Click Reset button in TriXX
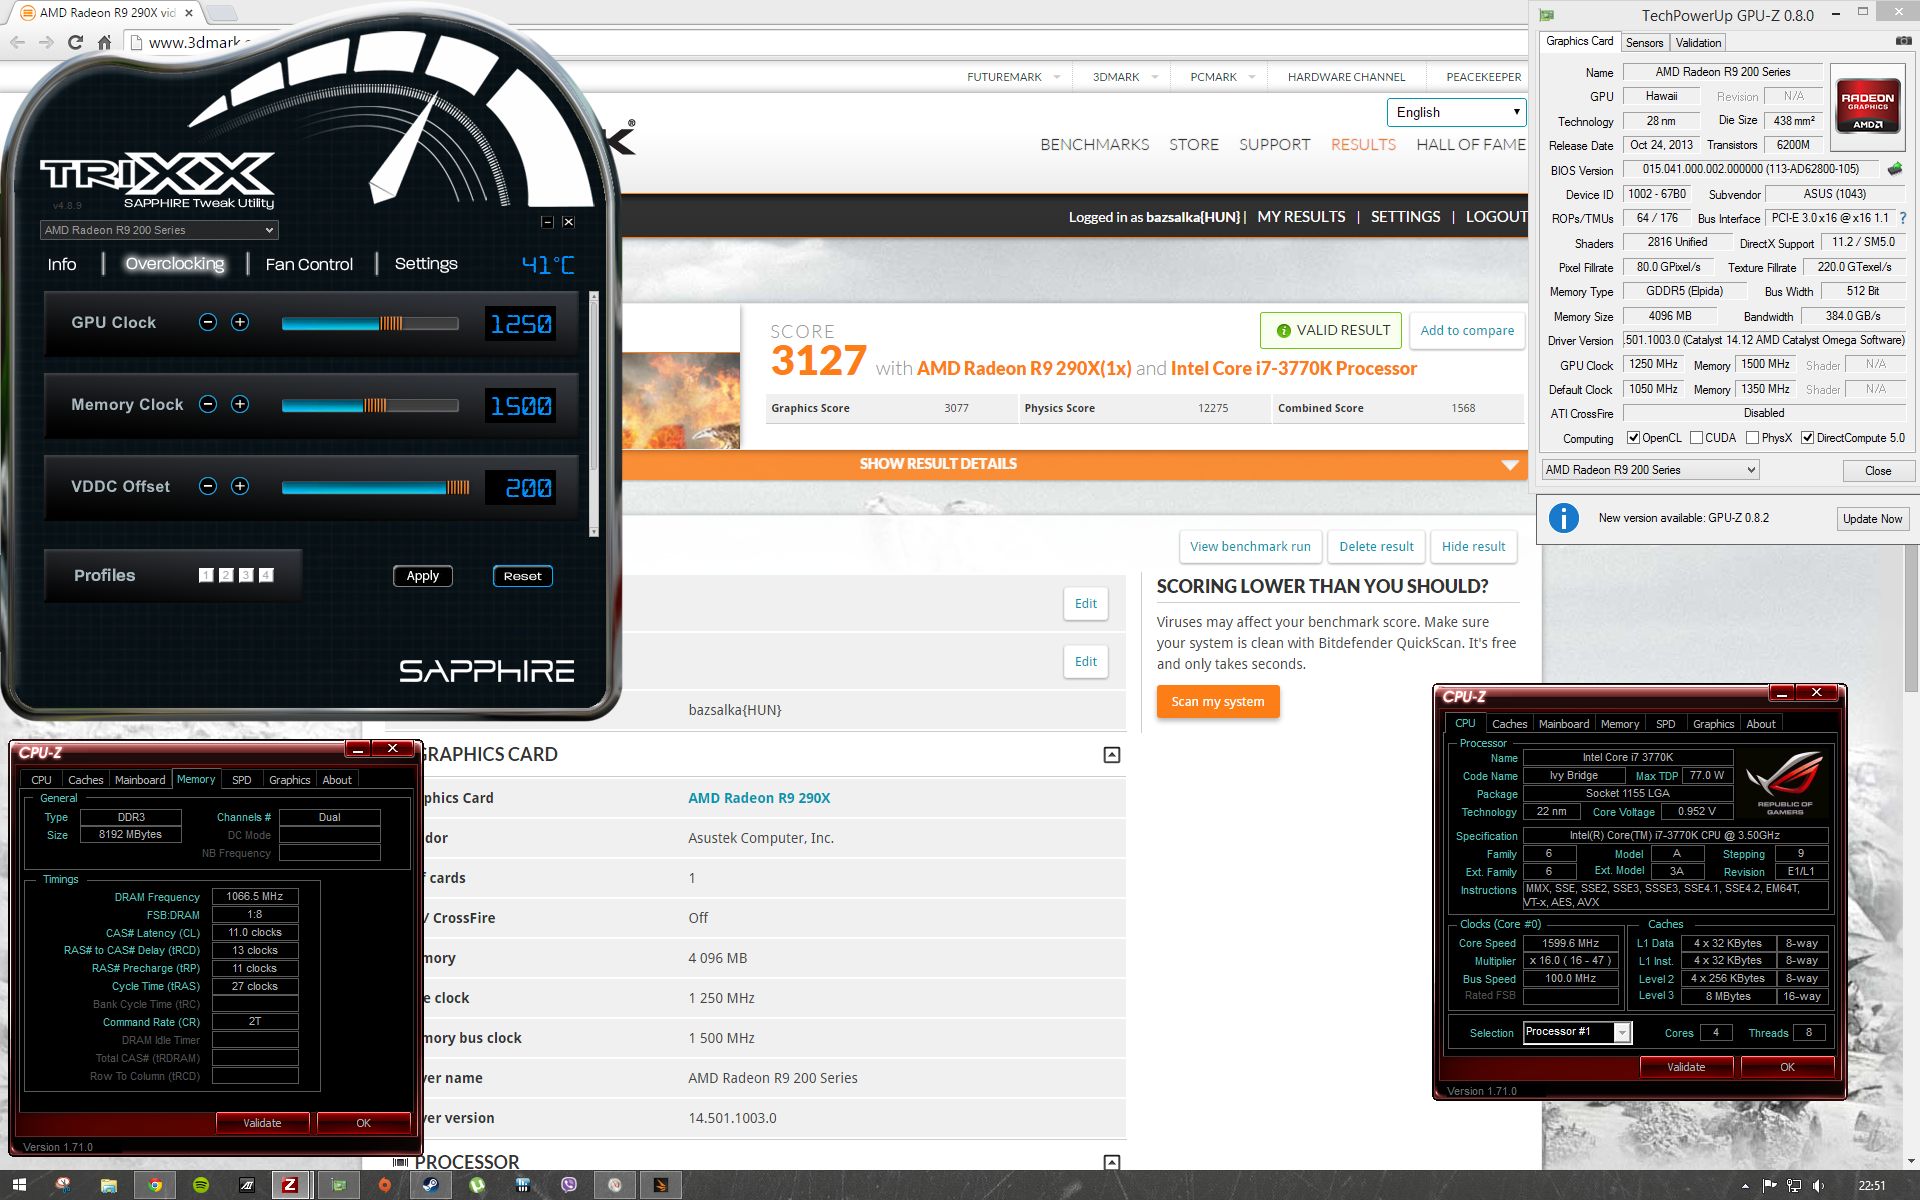Screen dimensions: 1920x1200 tap(522, 576)
